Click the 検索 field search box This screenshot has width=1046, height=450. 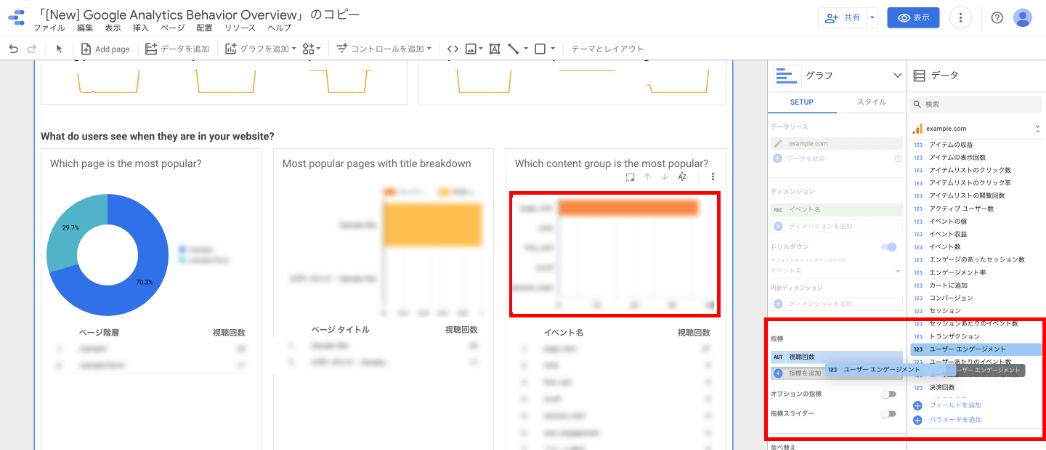tap(975, 105)
